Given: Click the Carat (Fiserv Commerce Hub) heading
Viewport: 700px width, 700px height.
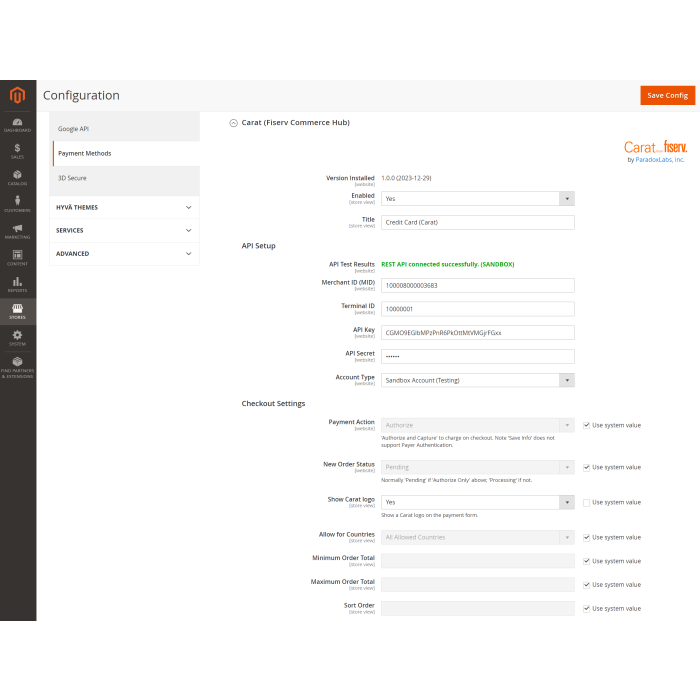Looking at the screenshot, I should point(296,122).
